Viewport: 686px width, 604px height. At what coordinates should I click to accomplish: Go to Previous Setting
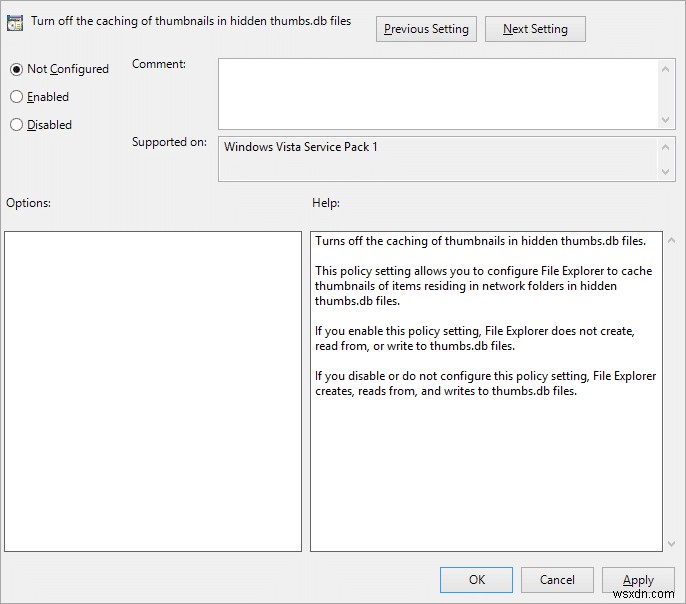[426, 29]
